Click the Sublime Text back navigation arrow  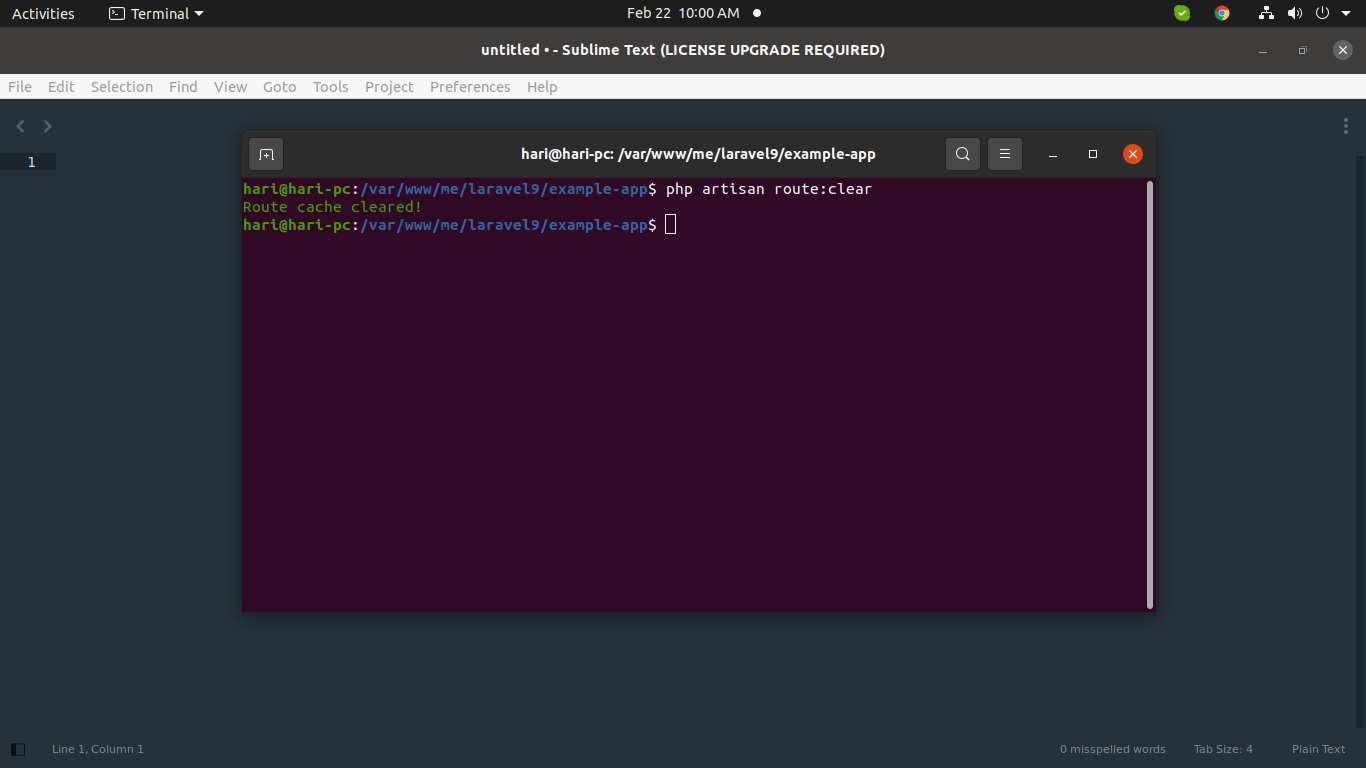pyautogui.click(x=21, y=126)
